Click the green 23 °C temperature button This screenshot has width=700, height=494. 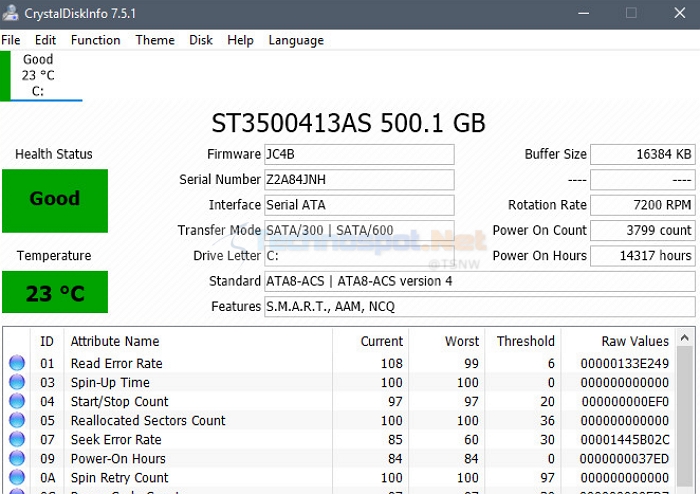click(55, 292)
